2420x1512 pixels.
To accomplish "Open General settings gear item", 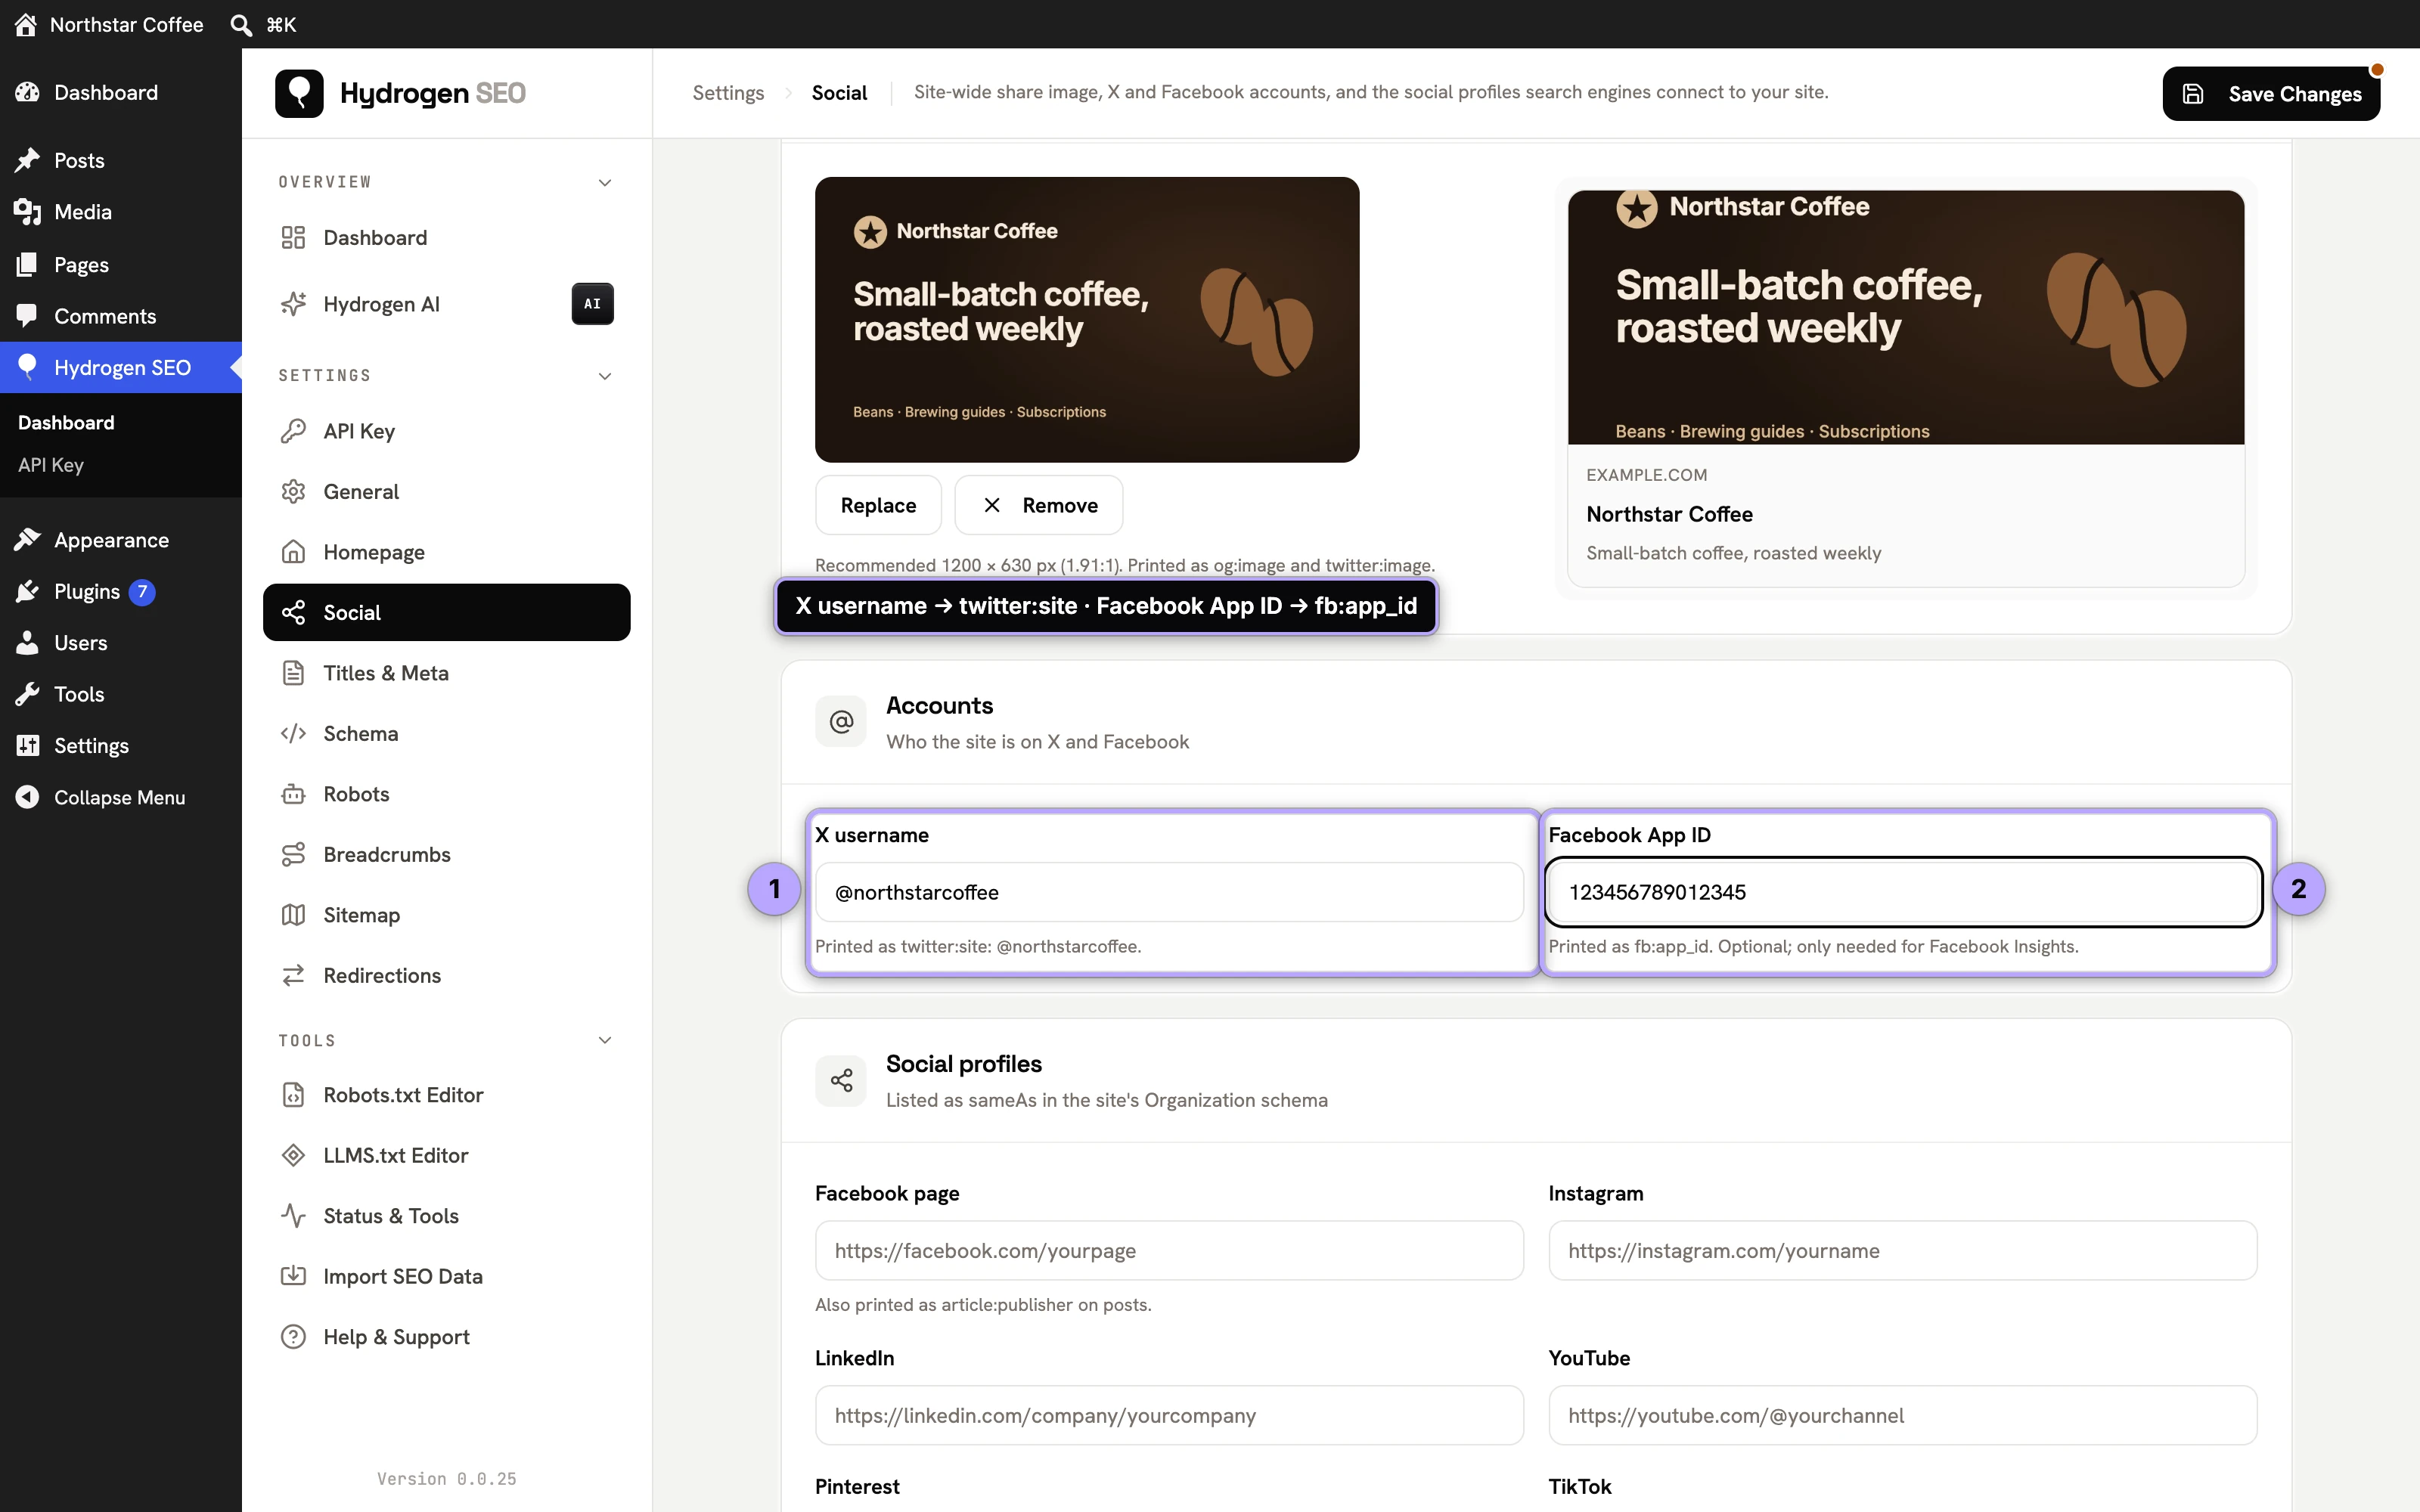I will pos(446,492).
